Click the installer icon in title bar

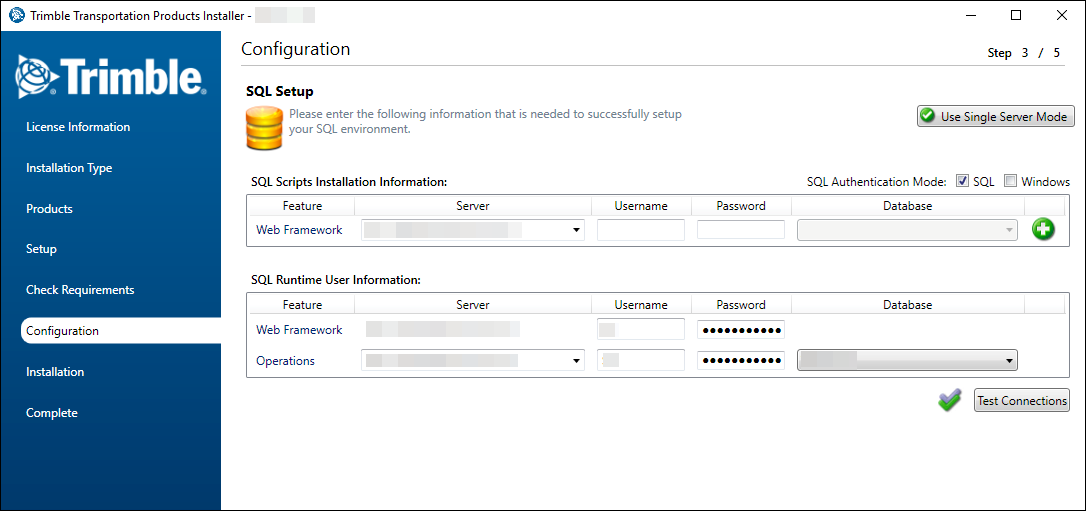pos(16,15)
